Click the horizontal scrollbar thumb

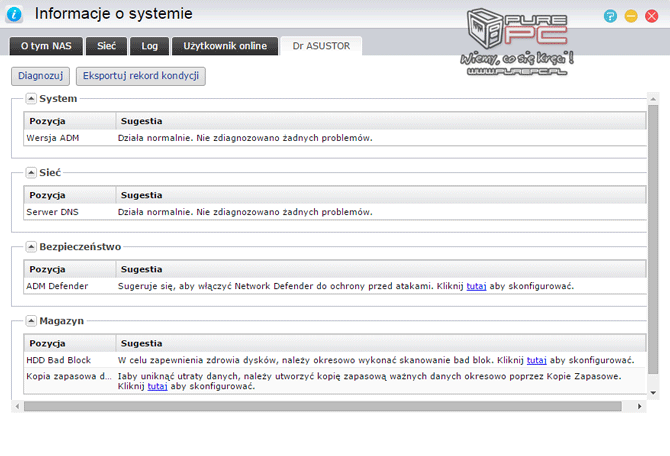(323, 406)
